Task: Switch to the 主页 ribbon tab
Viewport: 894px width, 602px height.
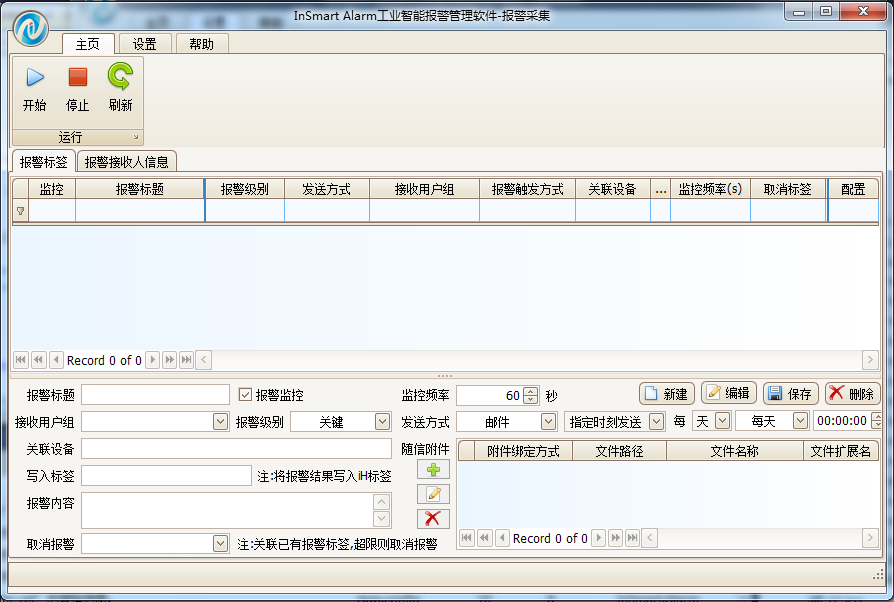Action: (x=88, y=44)
